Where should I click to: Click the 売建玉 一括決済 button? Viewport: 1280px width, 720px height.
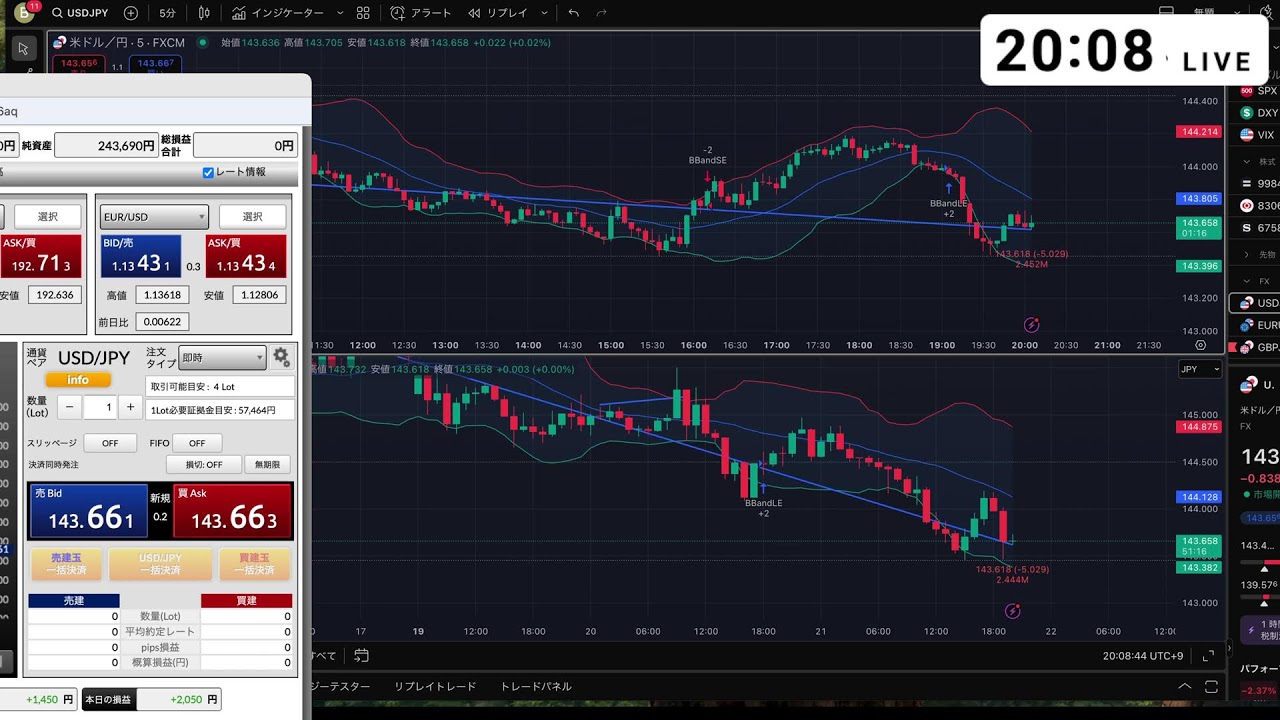(68, 564)
